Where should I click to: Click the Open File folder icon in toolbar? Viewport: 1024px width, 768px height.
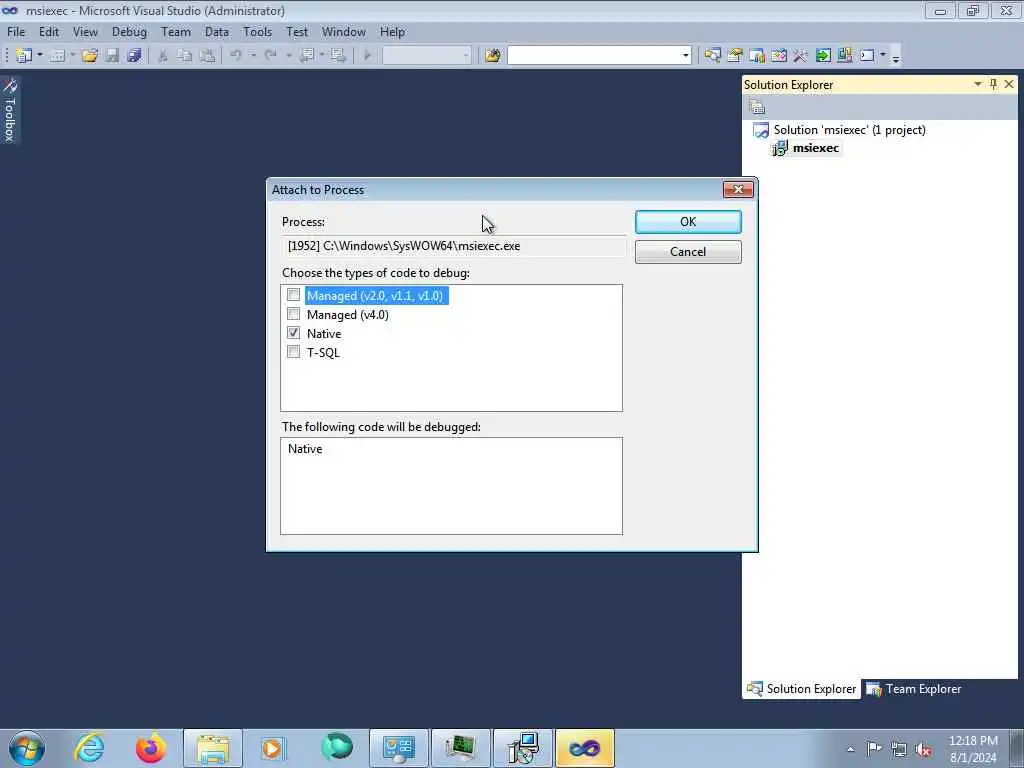[x=89, y=56]
